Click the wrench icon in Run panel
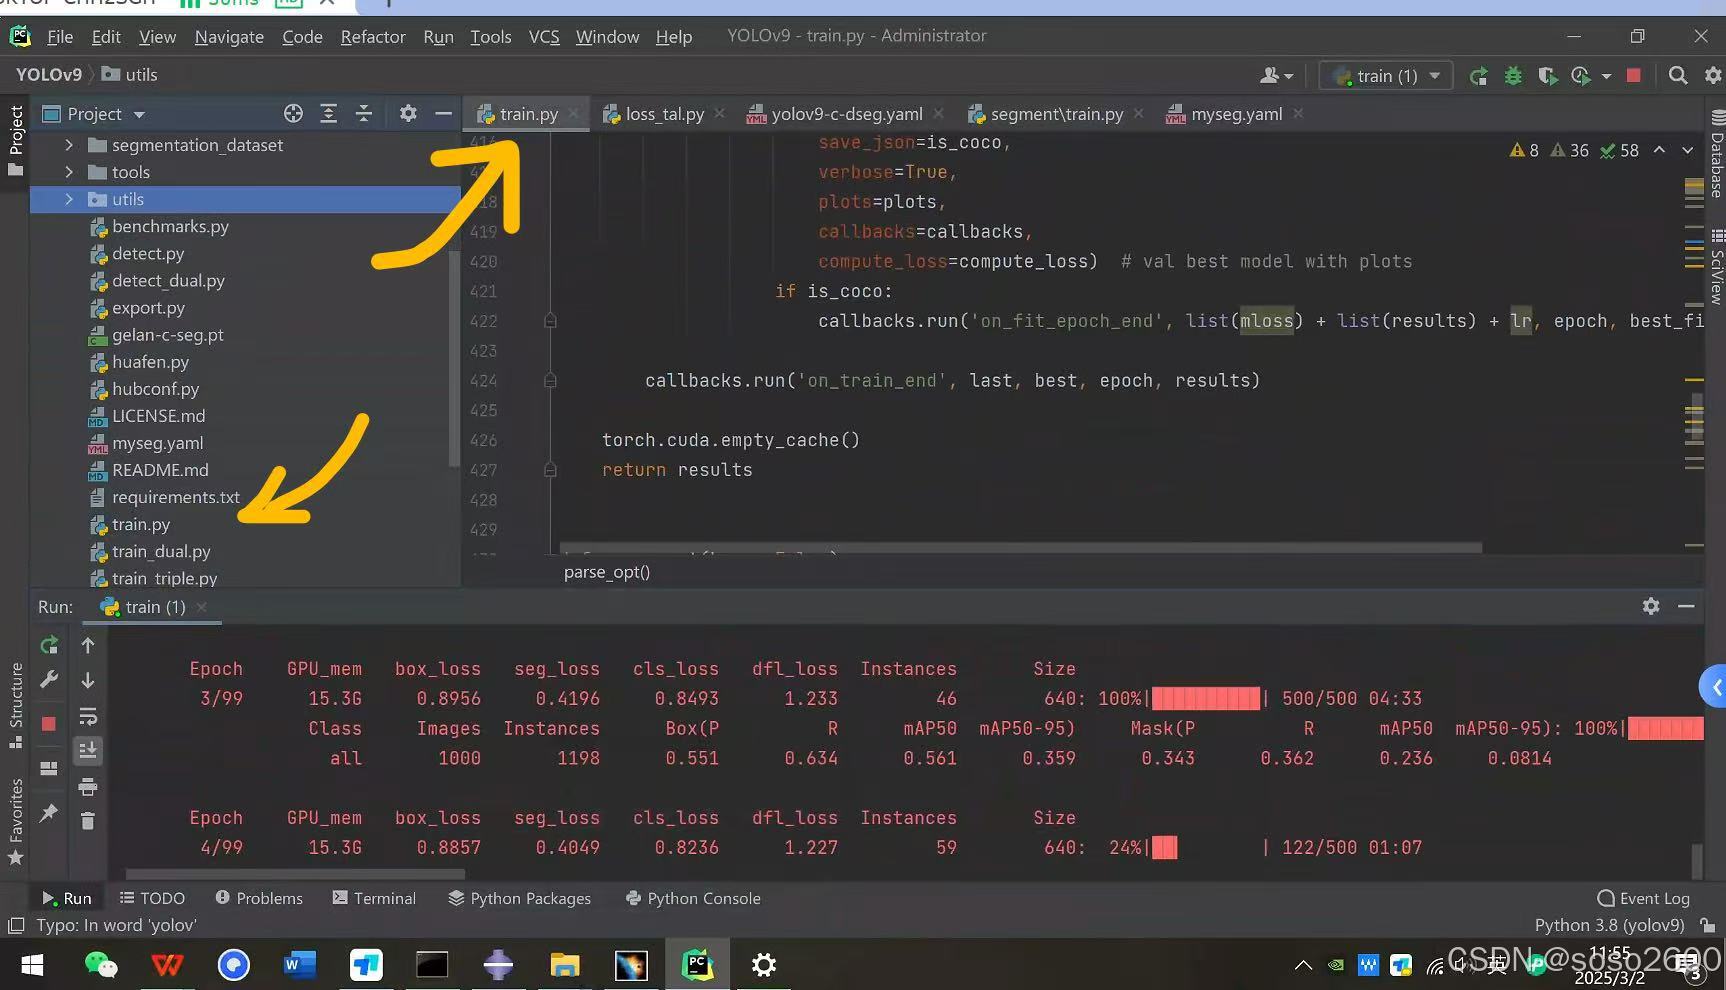Viewport: 1726px width, 990px height. point(48,680)
